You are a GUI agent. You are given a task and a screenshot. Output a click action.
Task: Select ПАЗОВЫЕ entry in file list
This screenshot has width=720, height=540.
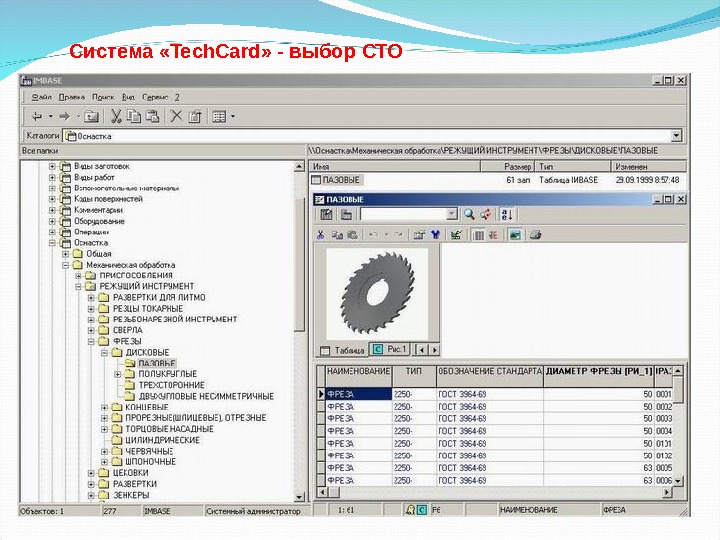341,180
